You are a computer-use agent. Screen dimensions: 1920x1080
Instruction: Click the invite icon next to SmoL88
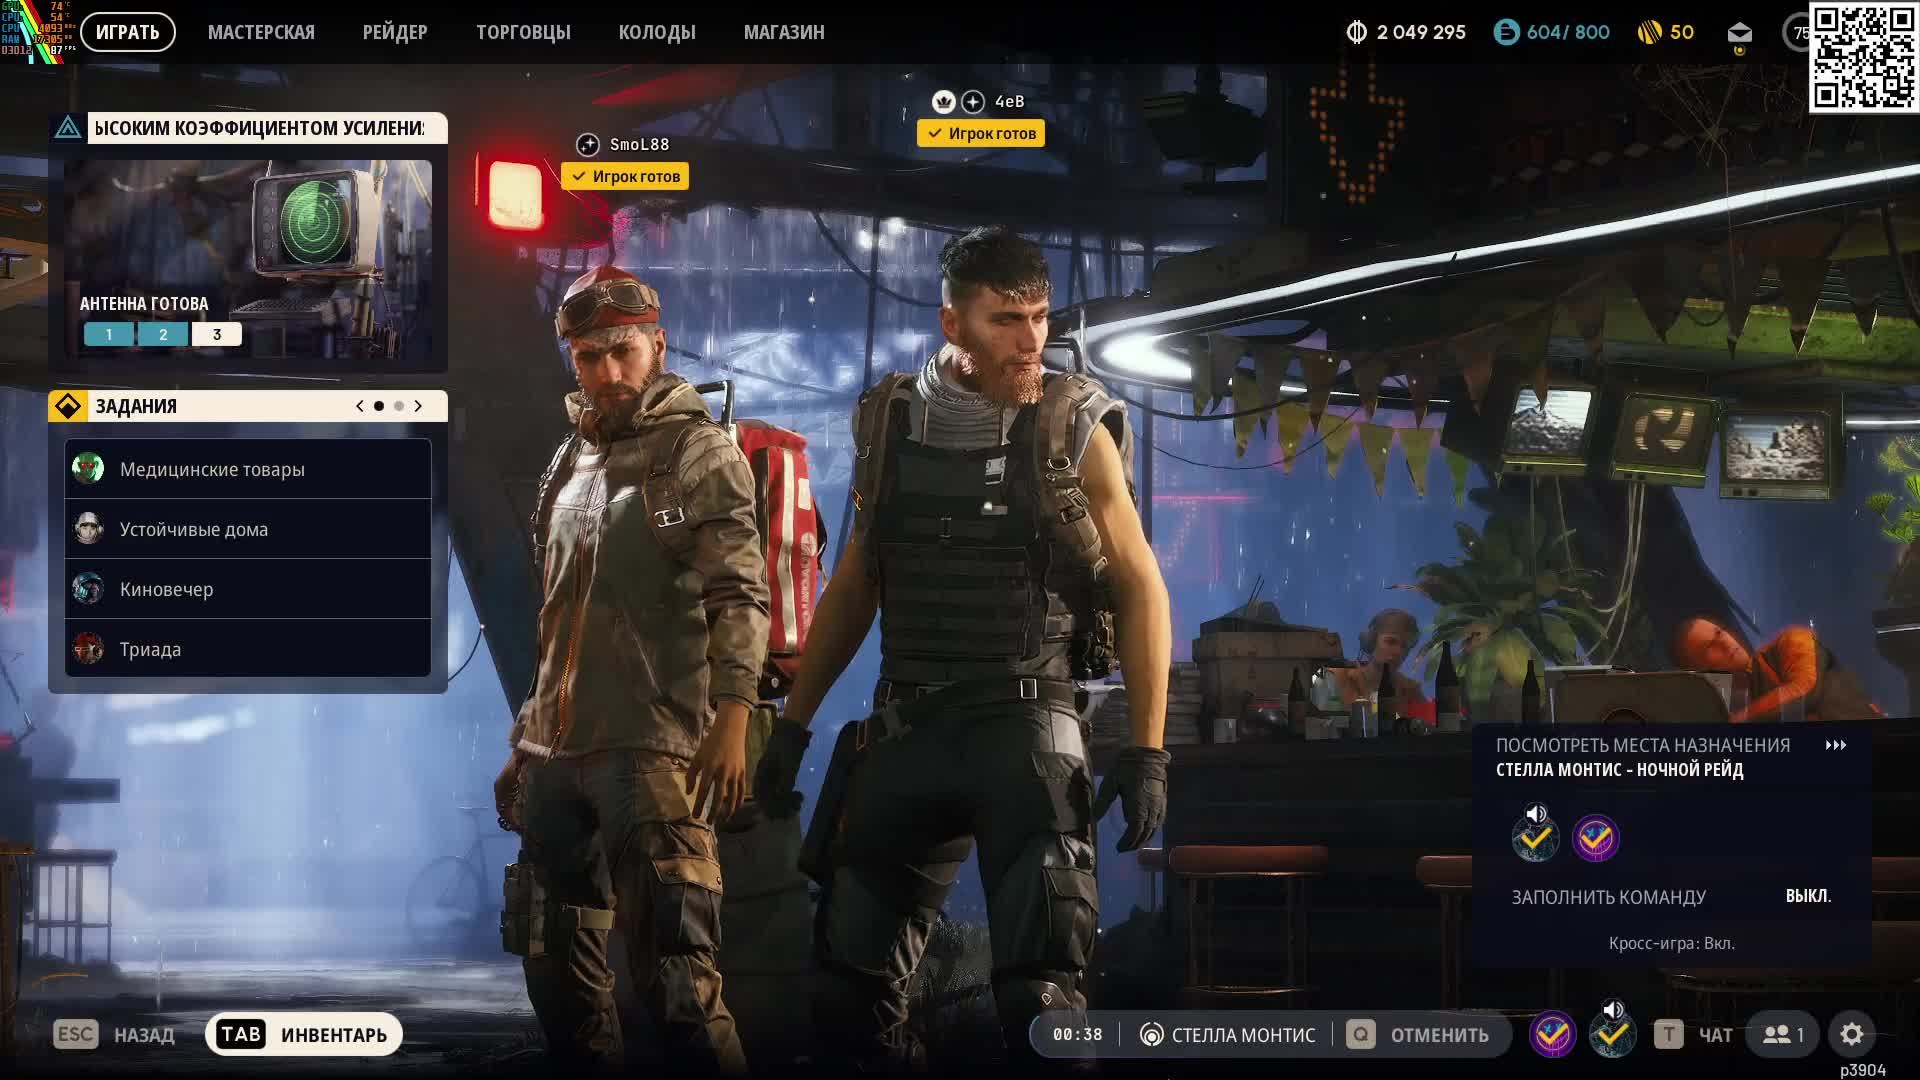click(588, 145)
